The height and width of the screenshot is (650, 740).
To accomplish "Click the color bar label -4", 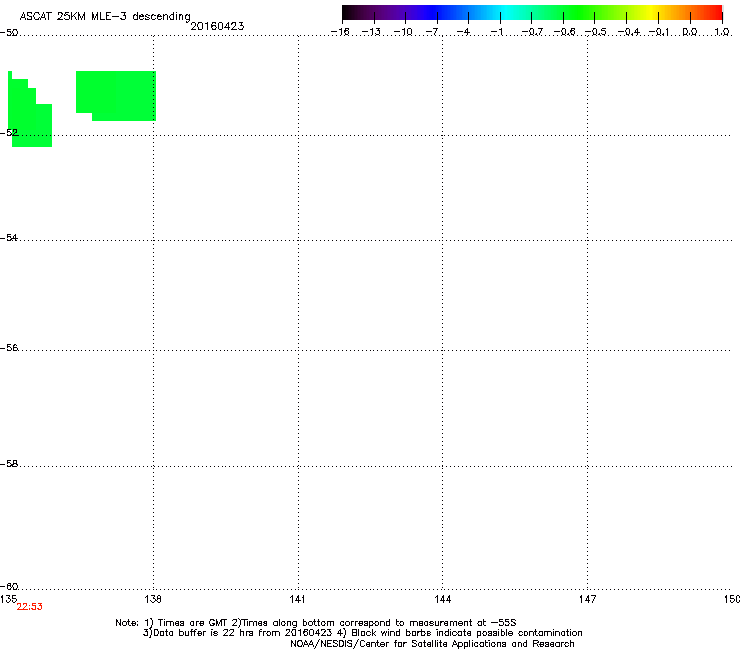I will click(x=463, y=32).
